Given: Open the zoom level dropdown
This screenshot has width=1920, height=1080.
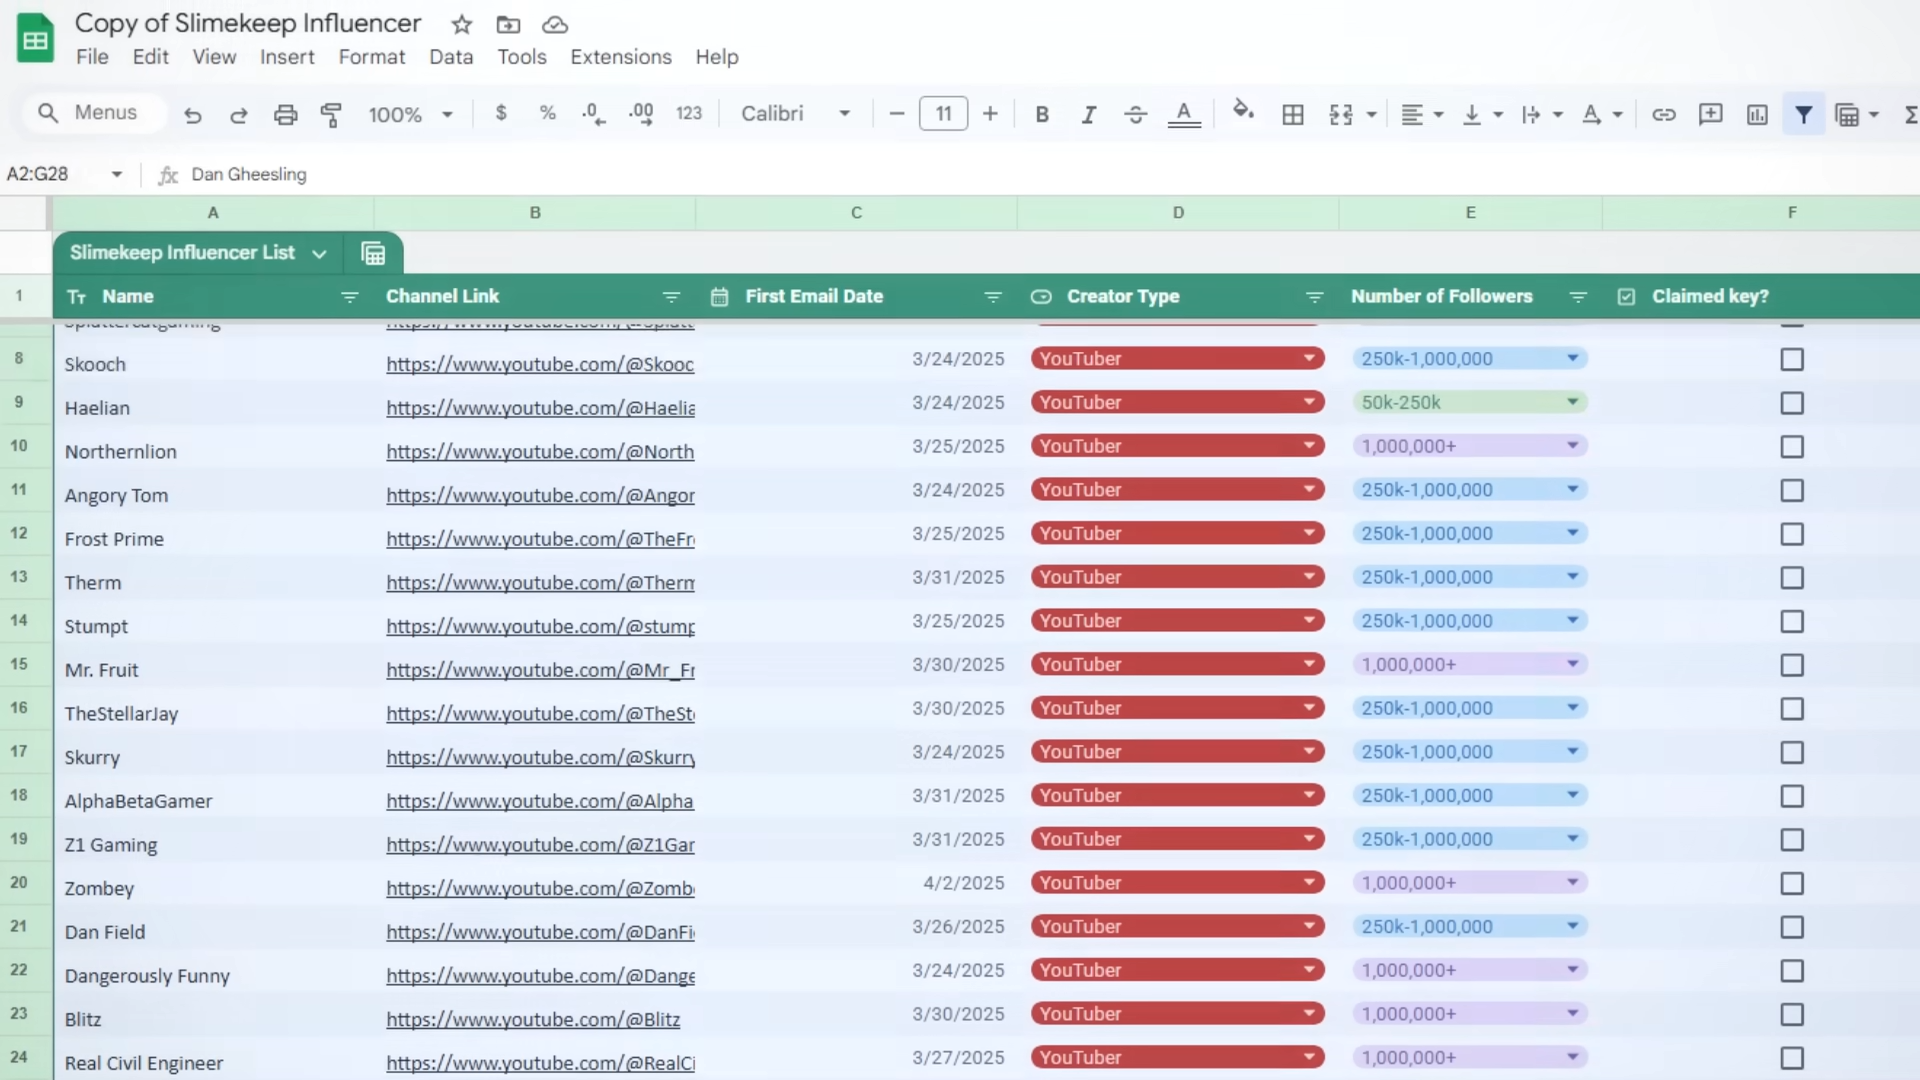Looking at the screenshot, I should pyautogui.click(x=410, y=115).
